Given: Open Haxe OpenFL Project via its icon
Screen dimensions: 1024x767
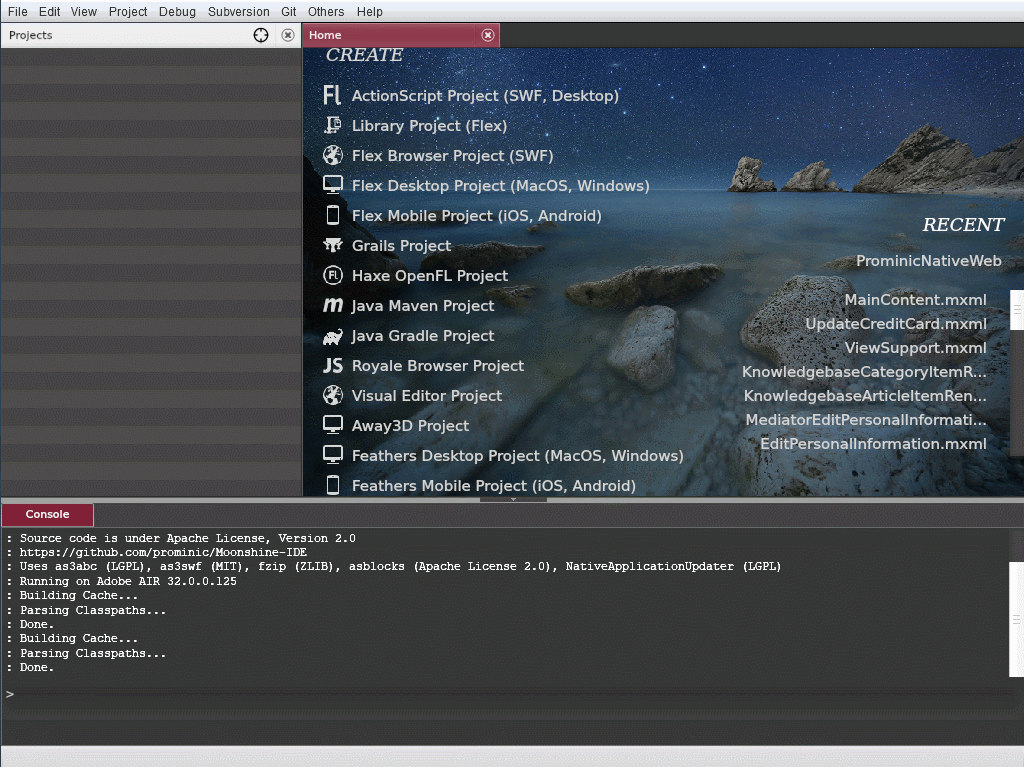Looking at the screenshot, I should point(333,275).
